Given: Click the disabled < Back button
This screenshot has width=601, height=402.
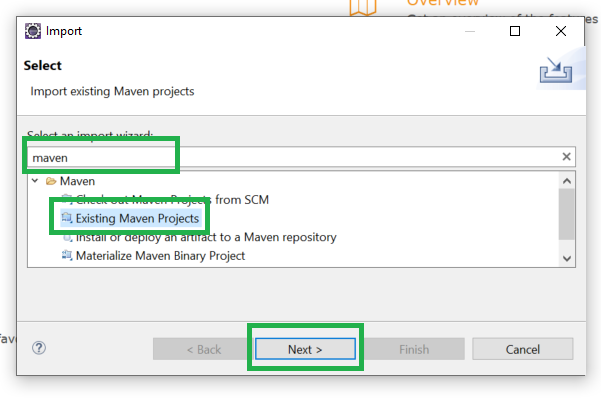Looking at the screenshot, I should 204,349.
